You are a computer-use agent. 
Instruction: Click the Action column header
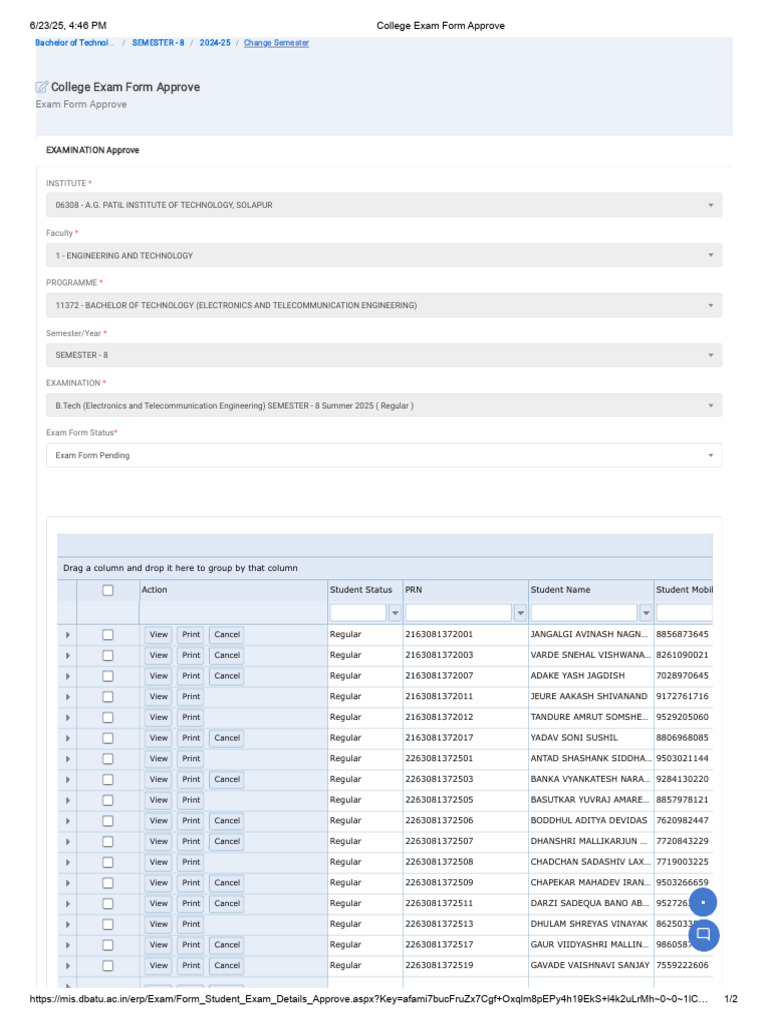(155, 590)
